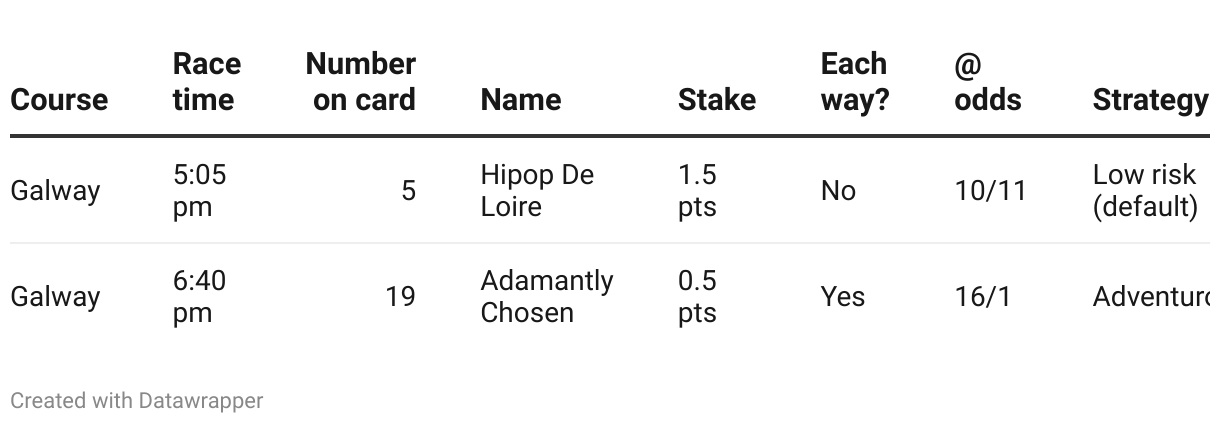This screenshot has height=424, width=1220.
Task: Click the @ odds column header
Action: pos(988,82)
